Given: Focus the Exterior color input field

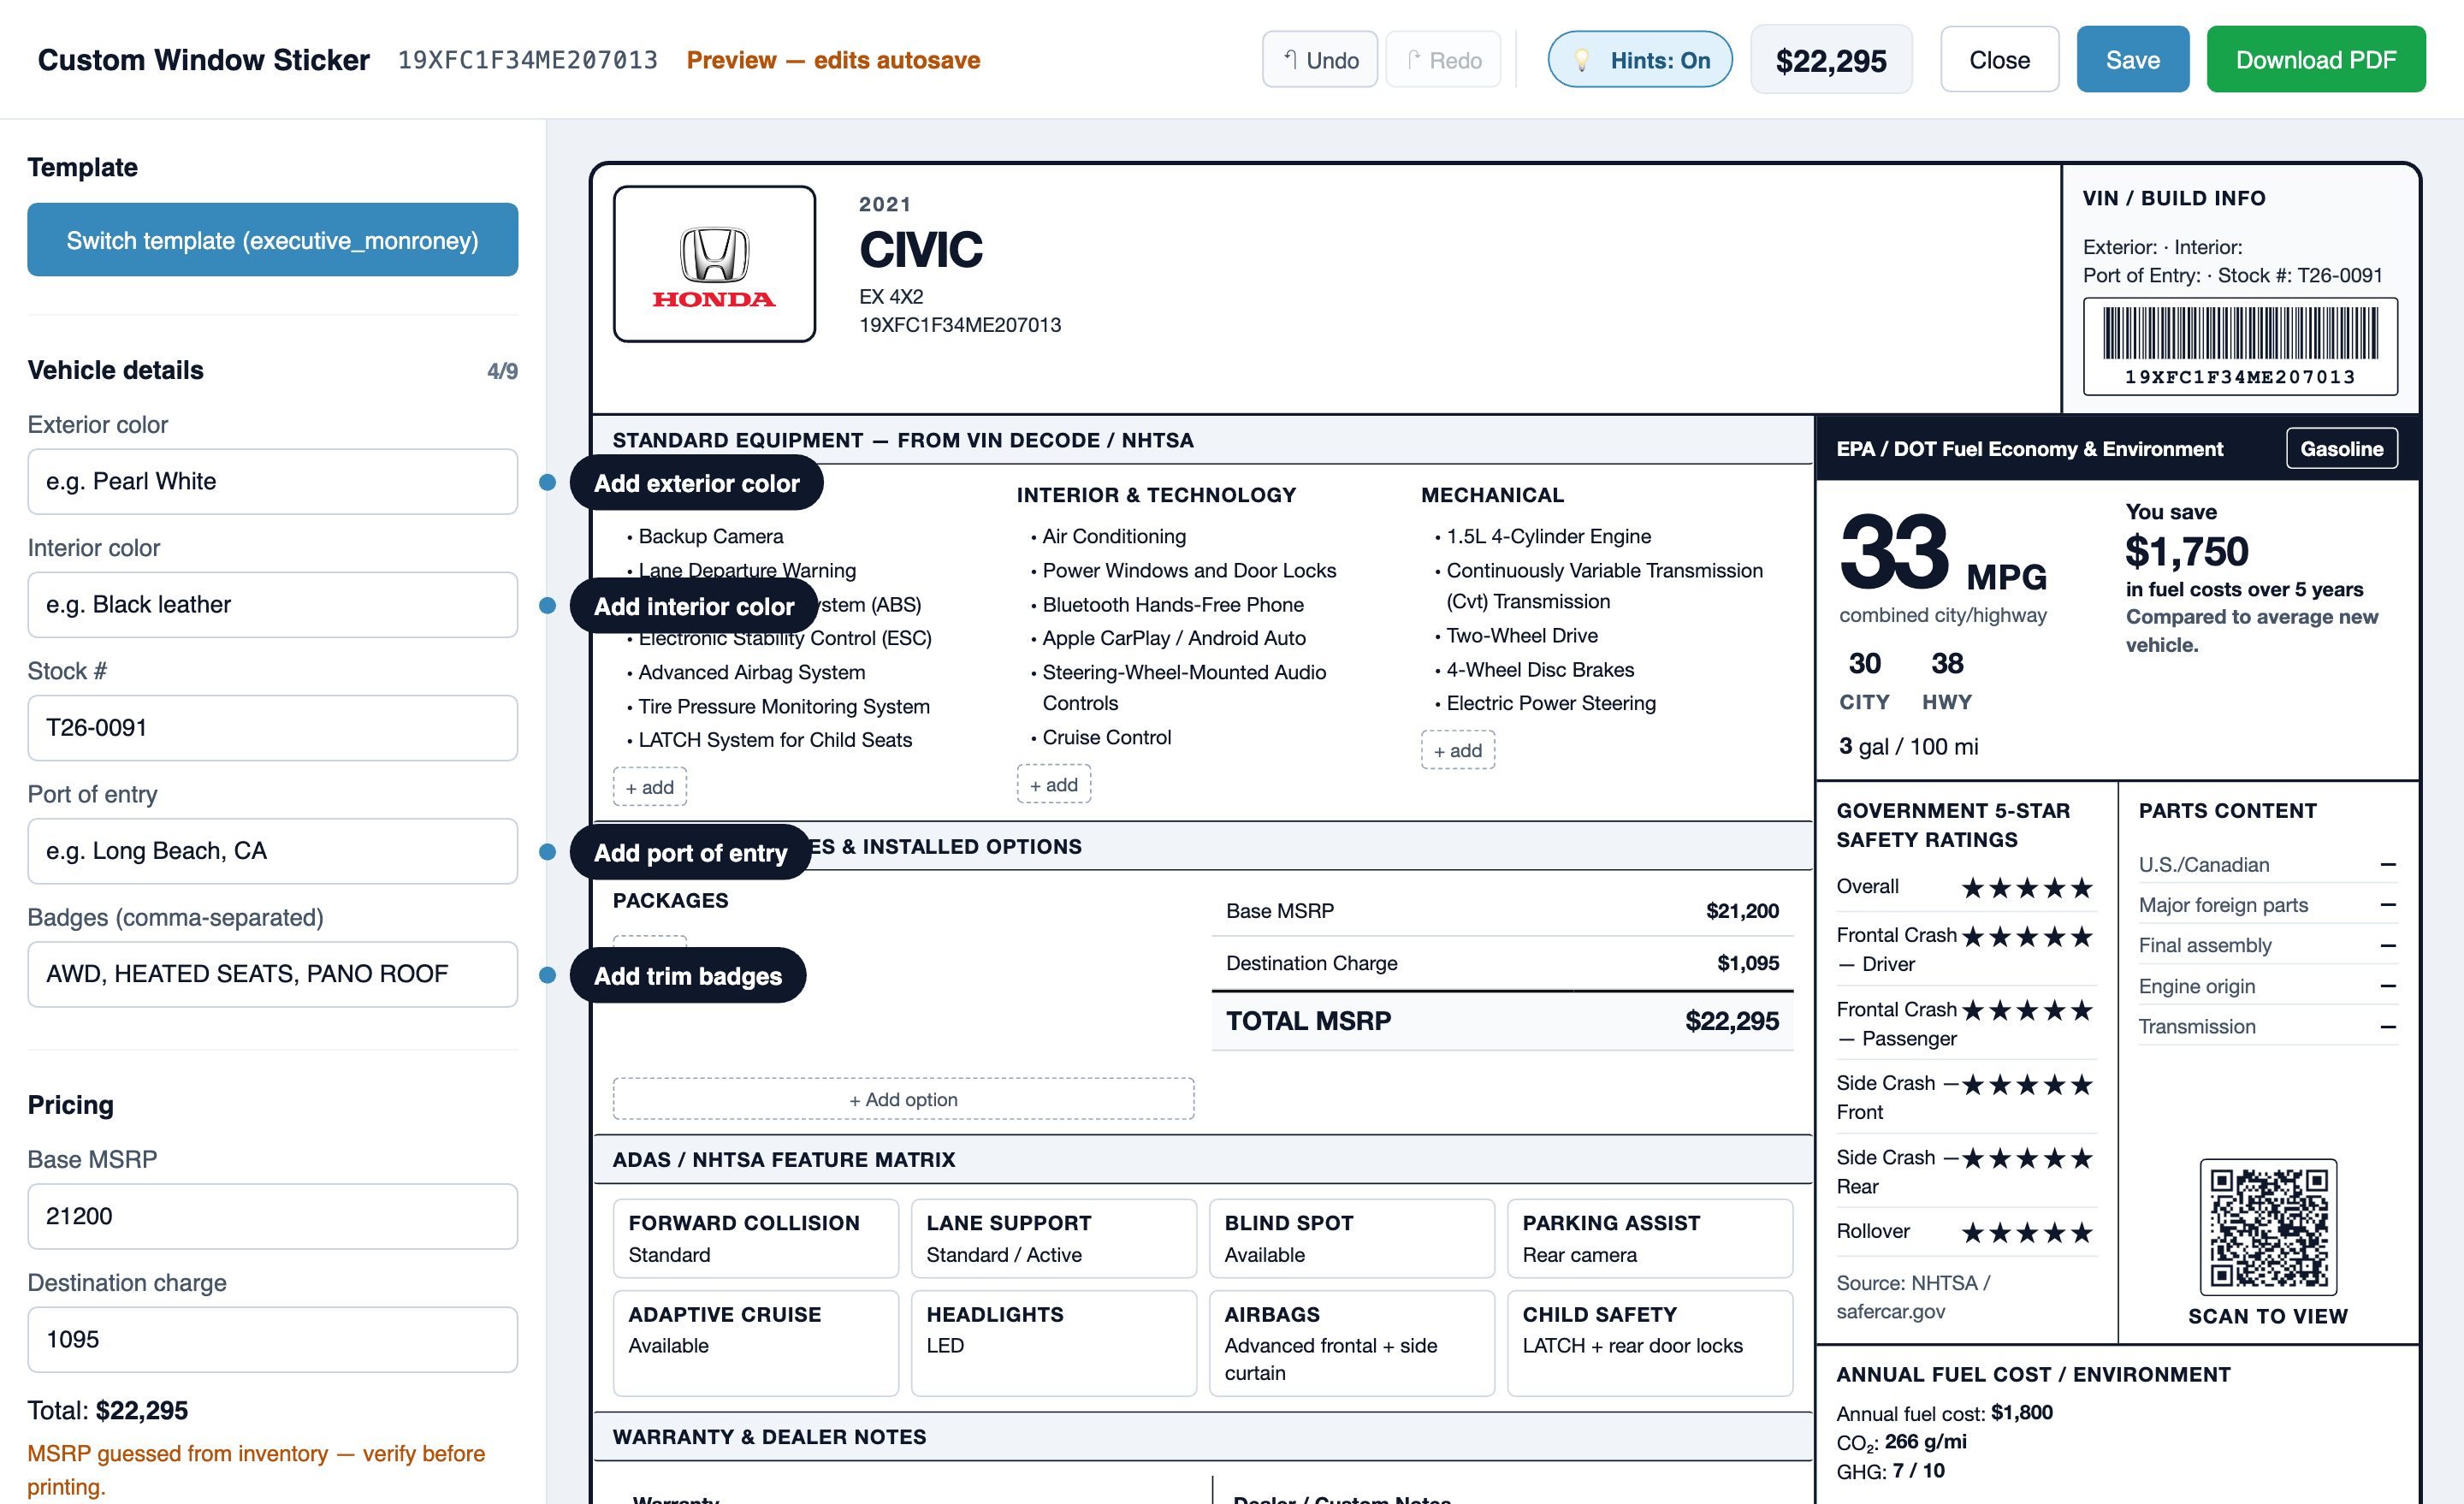Looking at the screenshot, I should tap(273, 482).
